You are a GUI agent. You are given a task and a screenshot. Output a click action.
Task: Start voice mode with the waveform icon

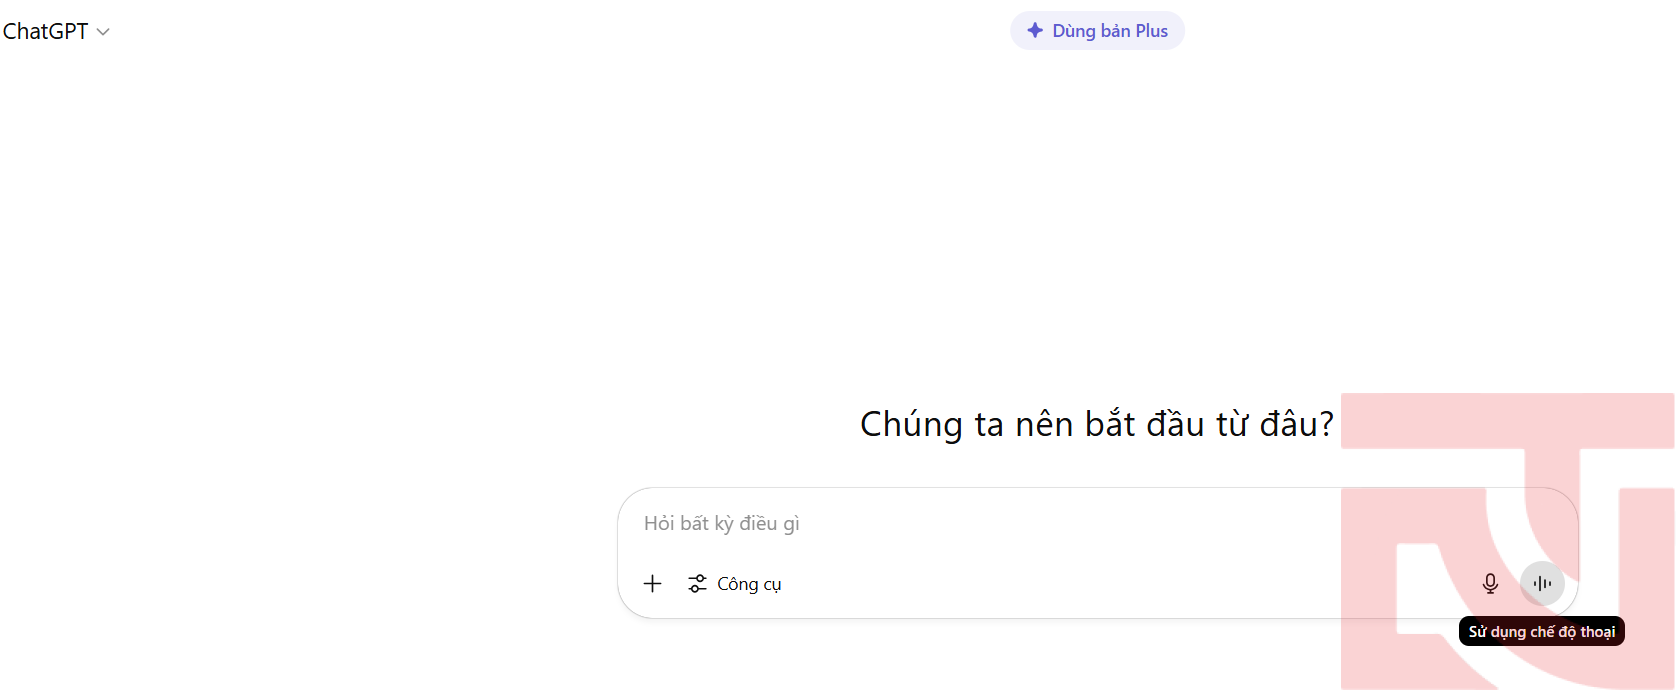pos(1542,583)
